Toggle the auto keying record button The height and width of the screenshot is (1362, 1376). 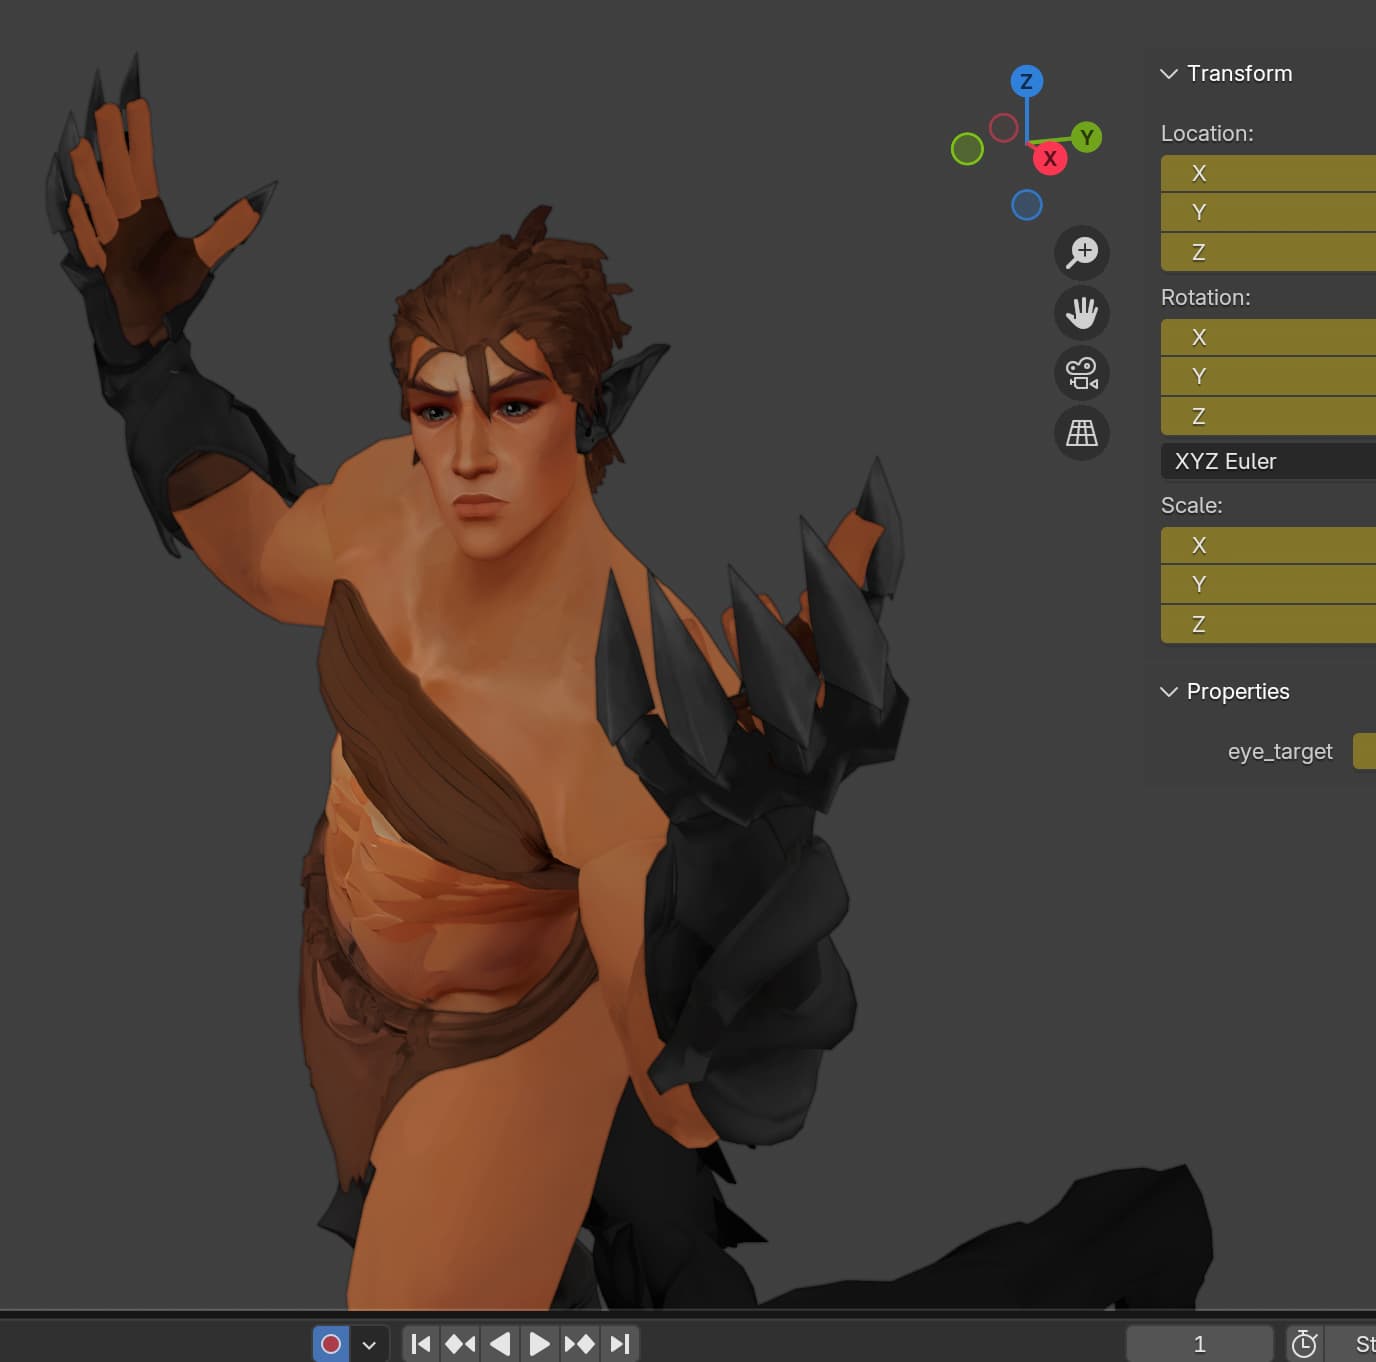pos(331,1344)
